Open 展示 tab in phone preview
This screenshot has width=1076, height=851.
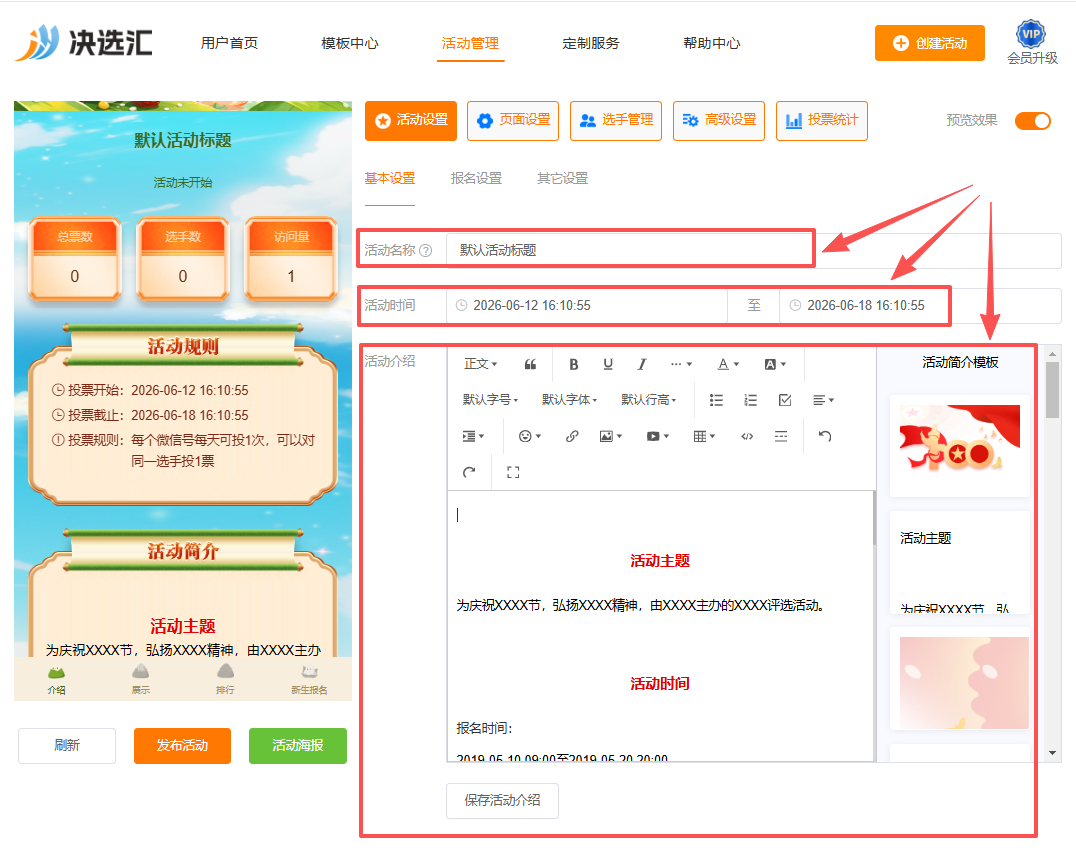[141, 679]
